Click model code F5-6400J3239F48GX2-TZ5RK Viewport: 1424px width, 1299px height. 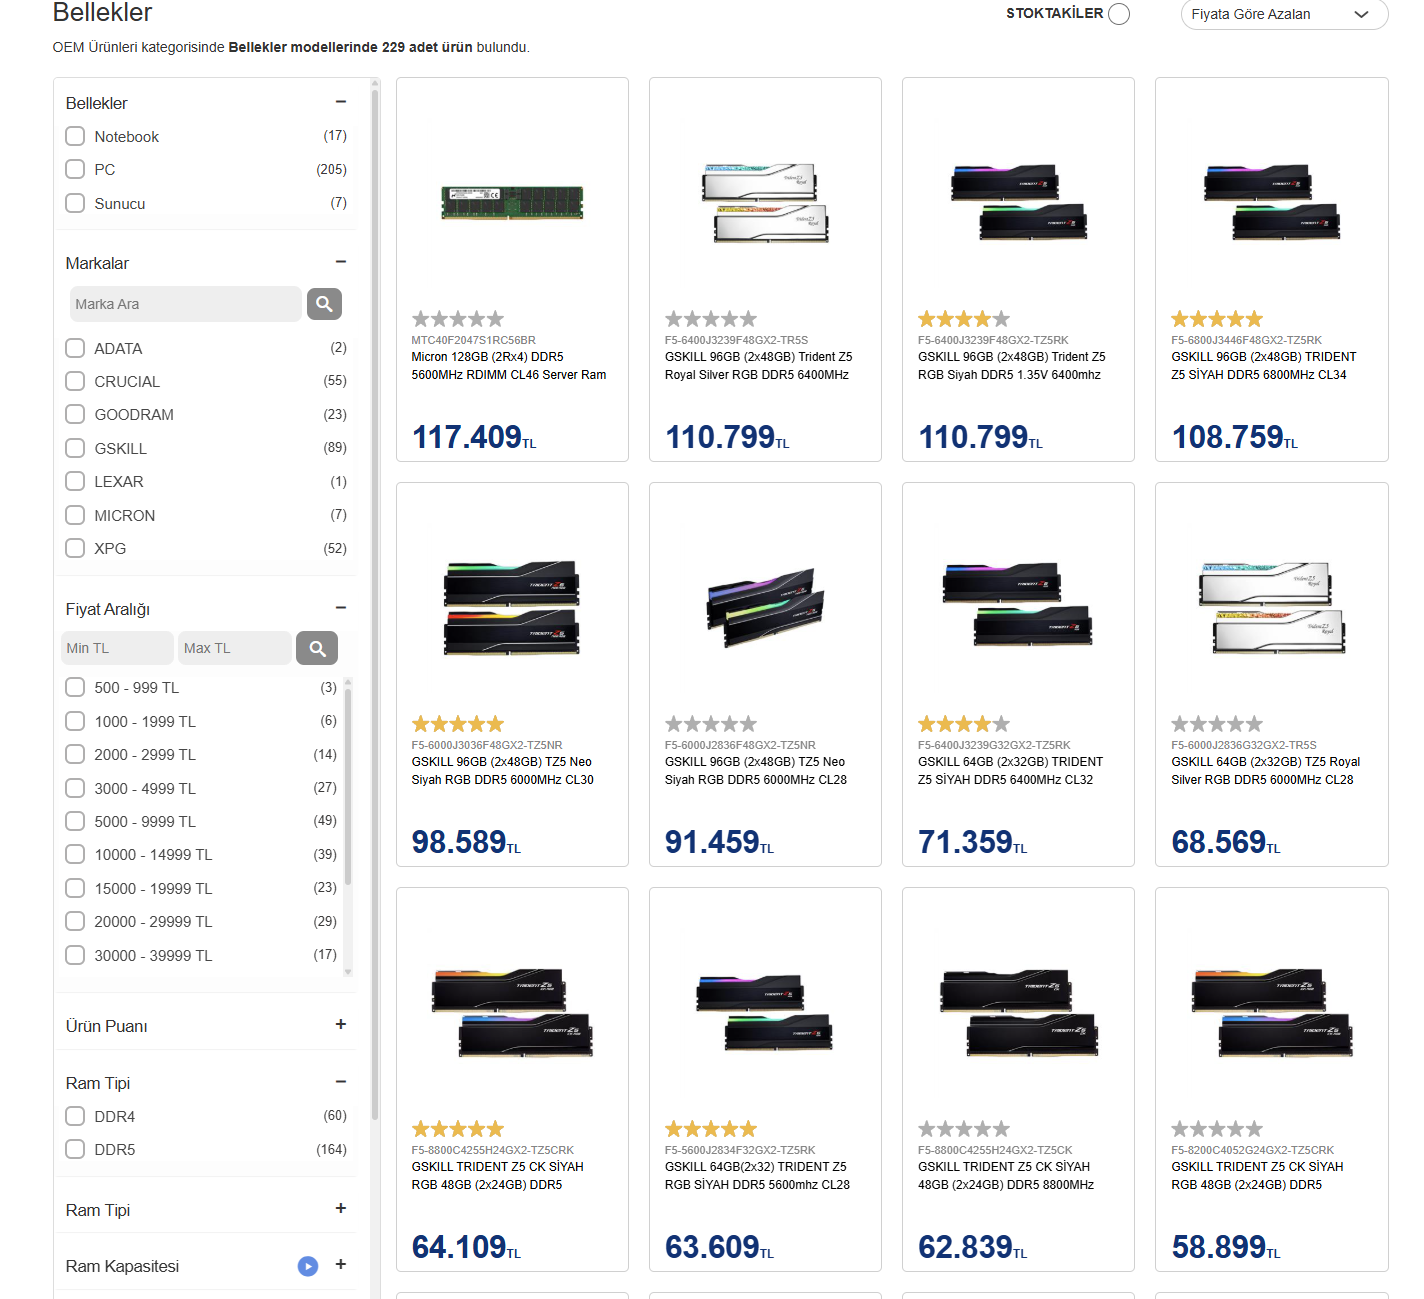point(993,340)
